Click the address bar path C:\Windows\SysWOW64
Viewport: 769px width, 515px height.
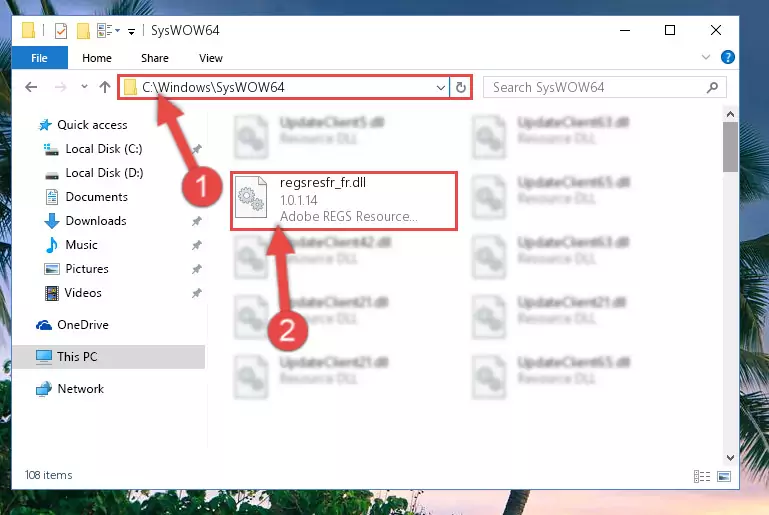coord(213,87)
